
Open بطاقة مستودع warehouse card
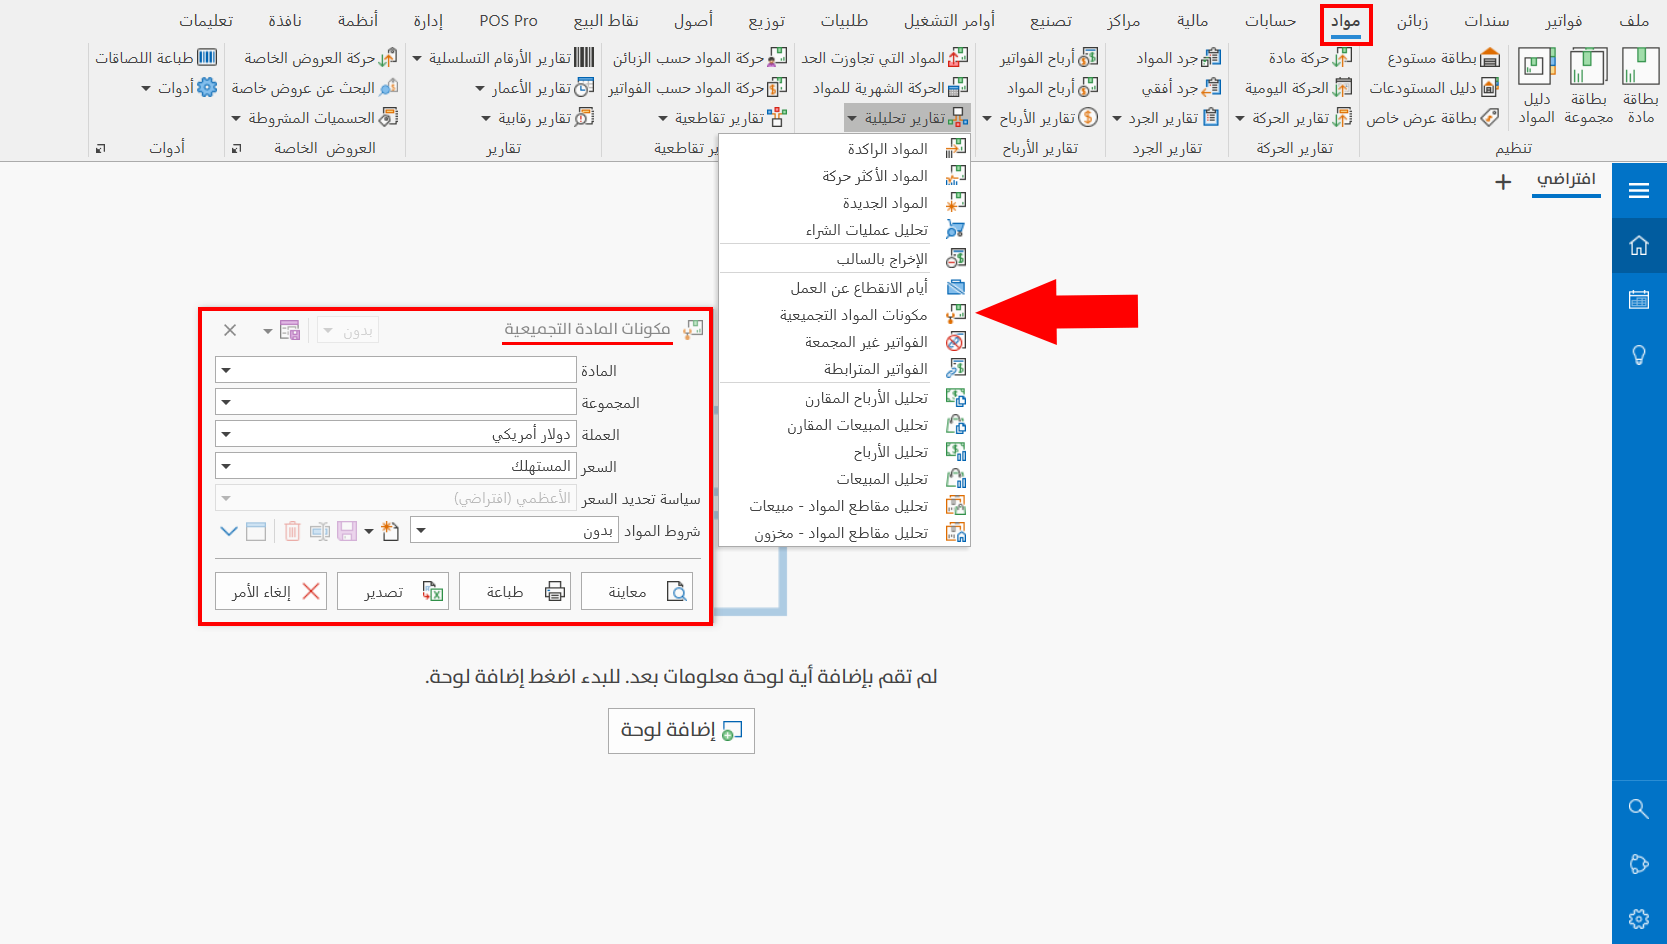(x=1444, y=58)
